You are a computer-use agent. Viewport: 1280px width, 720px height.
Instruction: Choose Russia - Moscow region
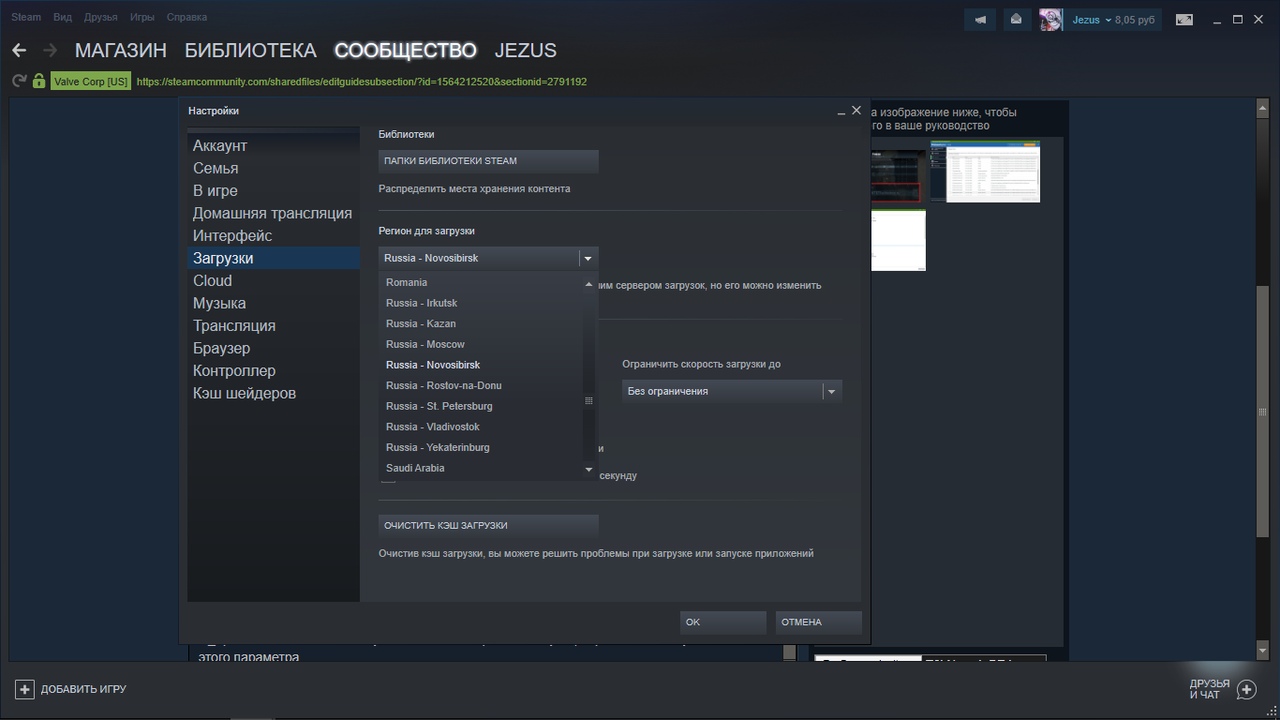pyautogui.click(x=480, y=344)
